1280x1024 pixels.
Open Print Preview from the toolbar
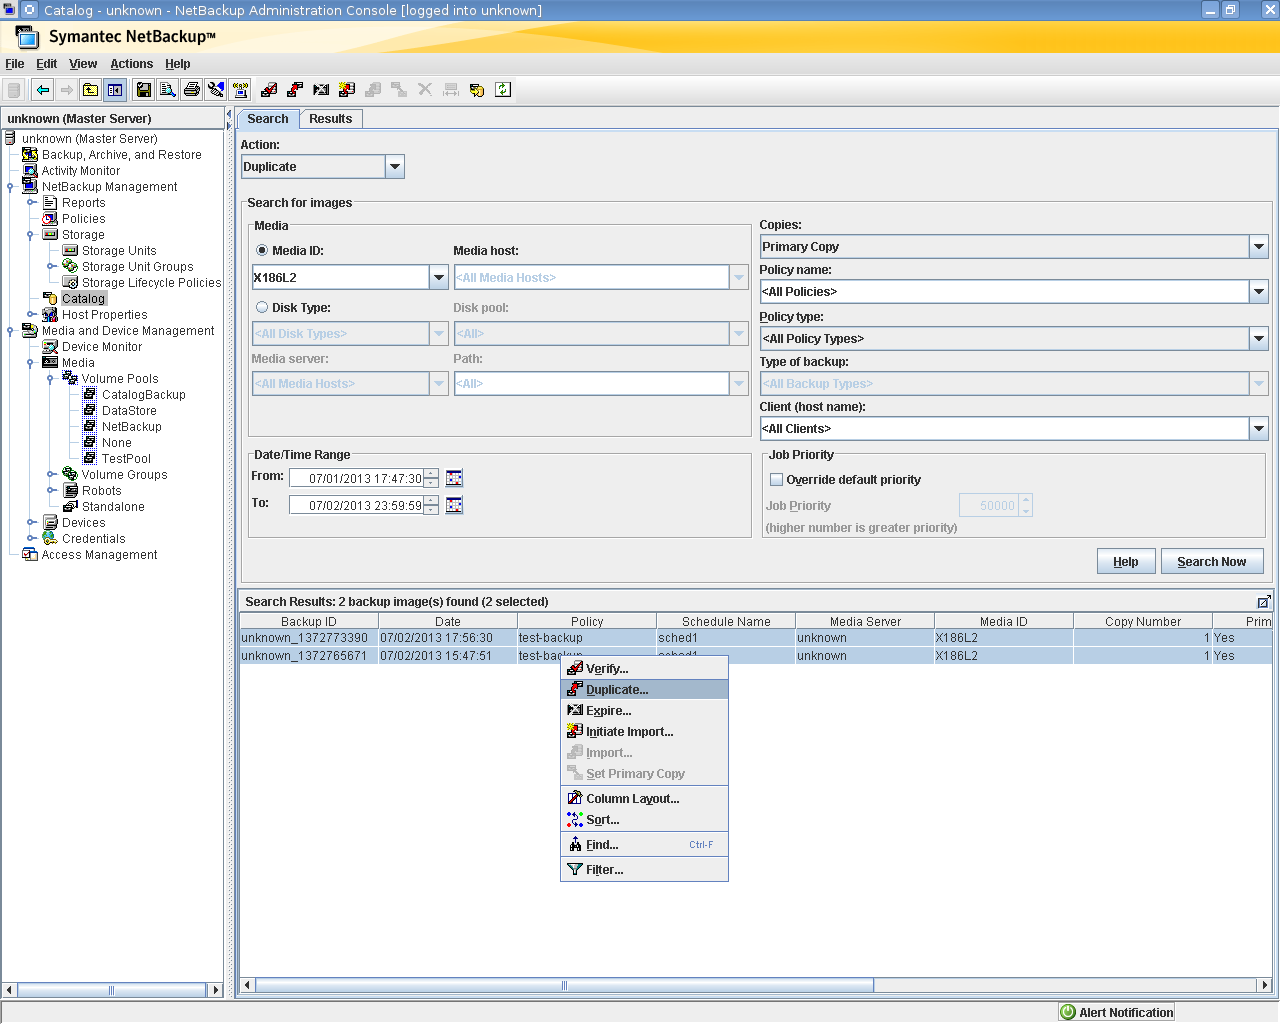(168, 90)
